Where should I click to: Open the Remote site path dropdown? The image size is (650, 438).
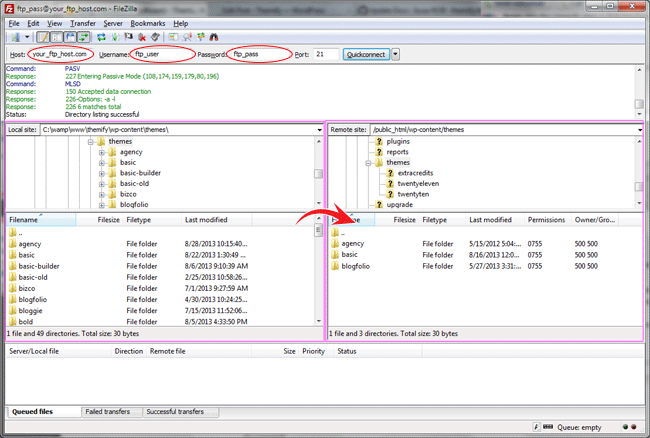coord(640,130)
